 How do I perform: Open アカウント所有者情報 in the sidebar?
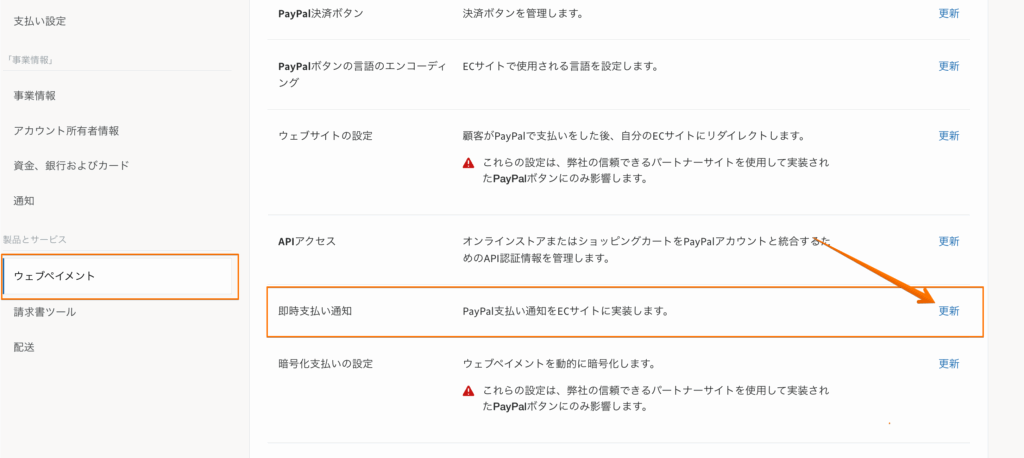point(67,131)
